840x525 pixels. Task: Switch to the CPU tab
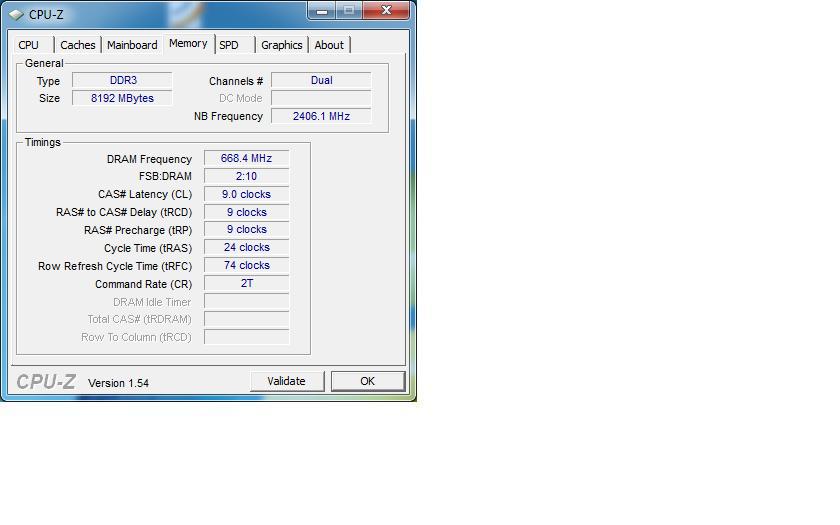coord(28,45)
